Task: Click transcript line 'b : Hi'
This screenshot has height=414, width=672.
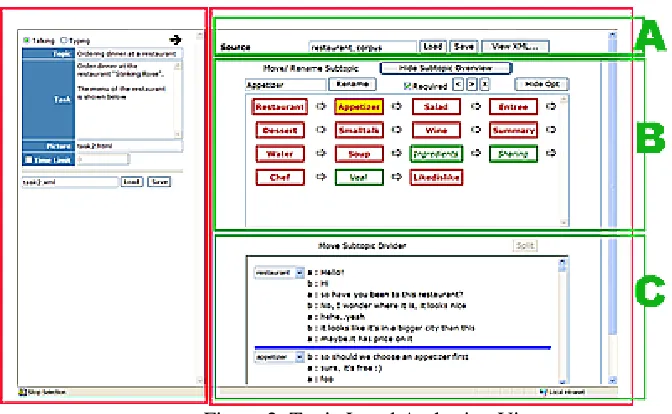Action: point(318,284)
